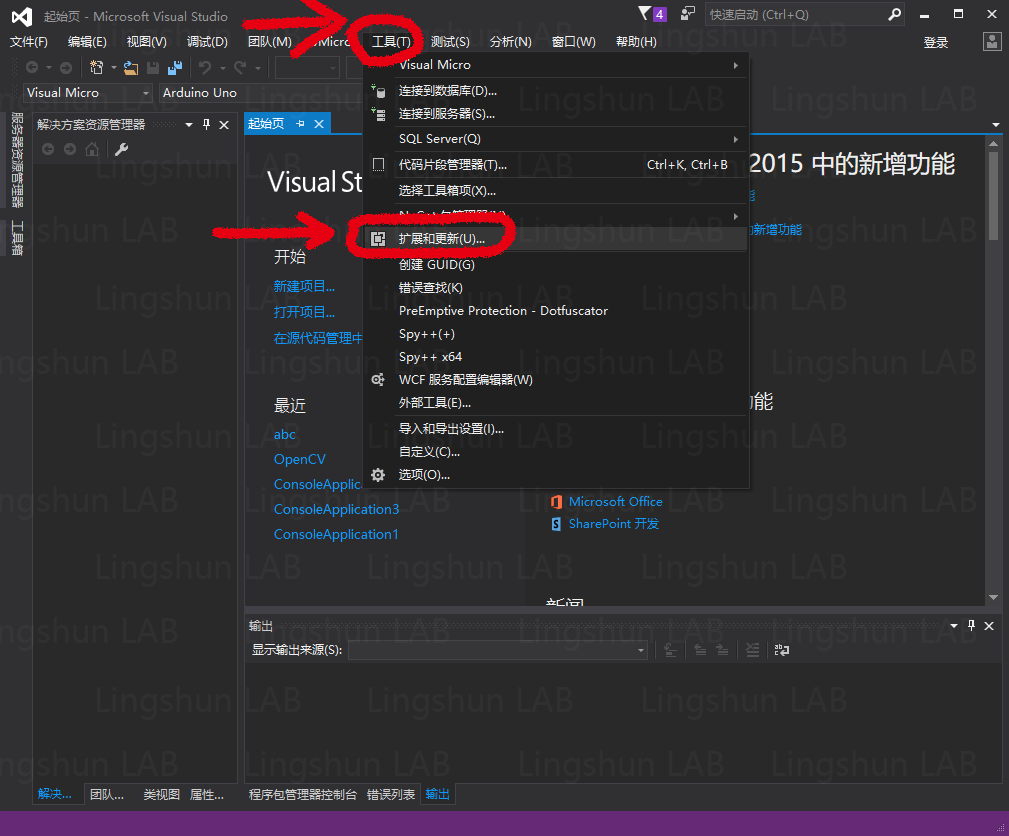Click the quick launch search magnifier icon
Screen dimensions: 1009x836
894,14
